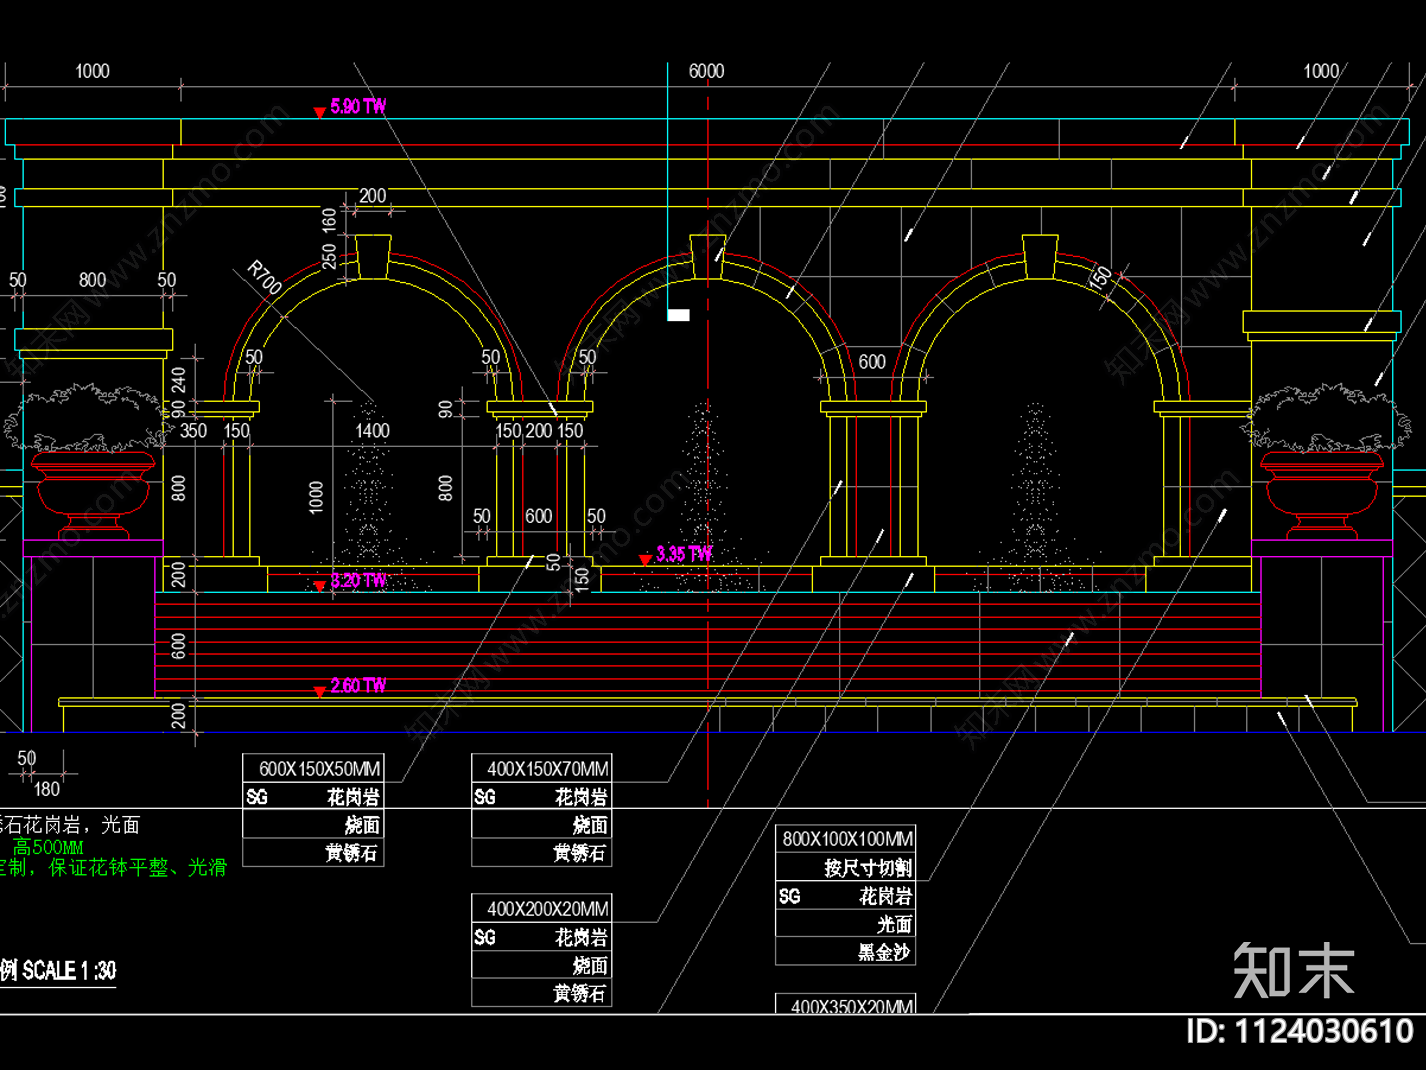Click the "180" dimension text
Image resolution: width=1426 pixels, height=1070 pixels.
(x=47, y=789)
